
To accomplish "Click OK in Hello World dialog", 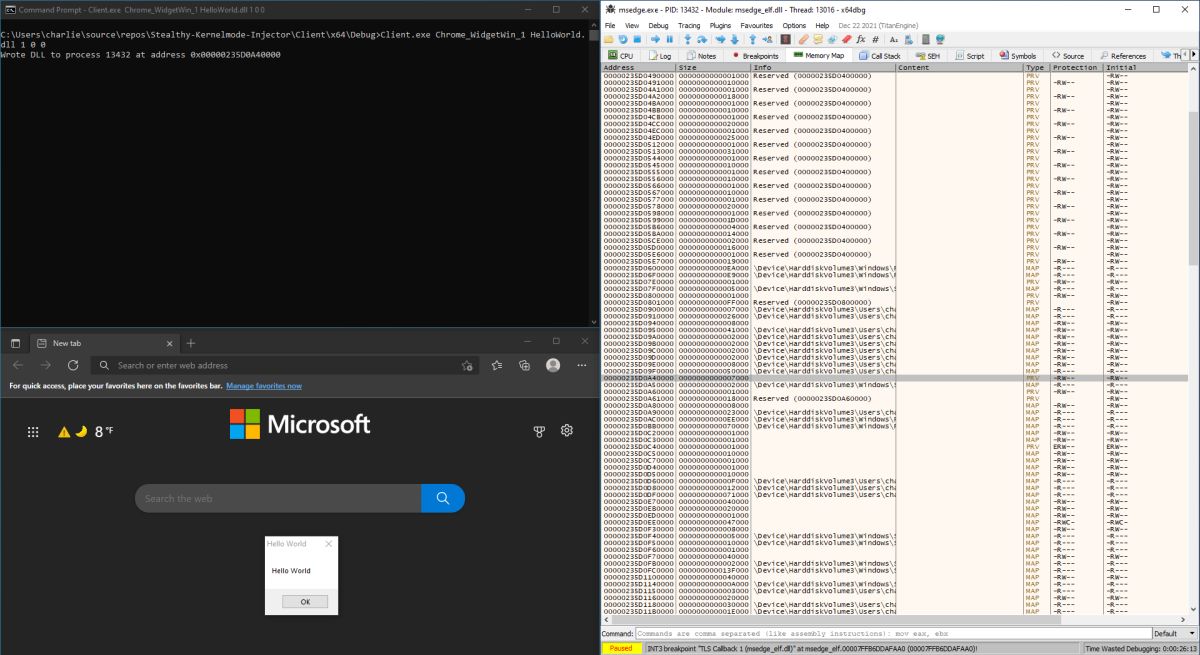I will click(305, 601).
